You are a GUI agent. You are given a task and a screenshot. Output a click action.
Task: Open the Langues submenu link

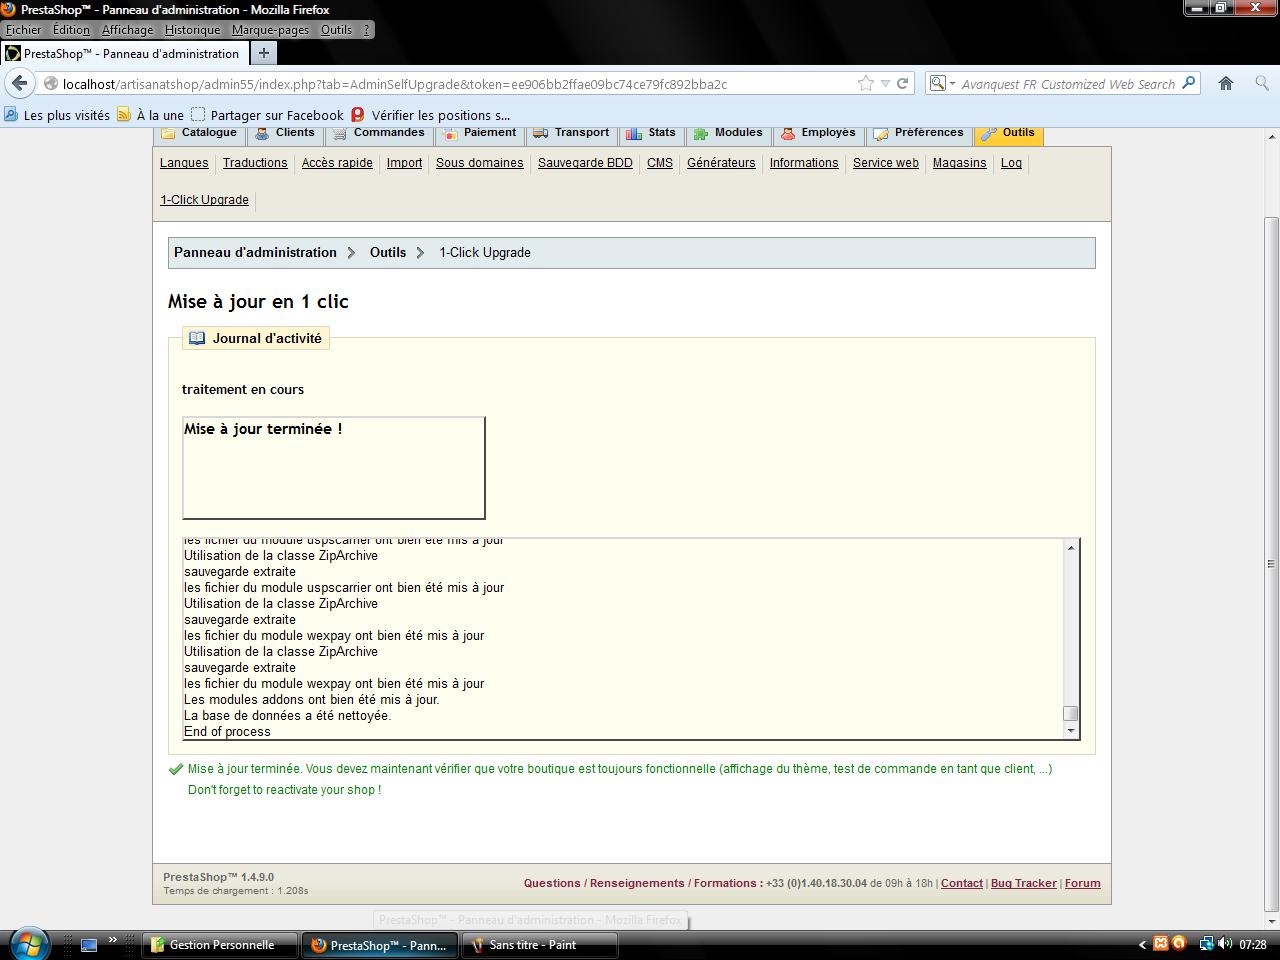tap(184, 163)
